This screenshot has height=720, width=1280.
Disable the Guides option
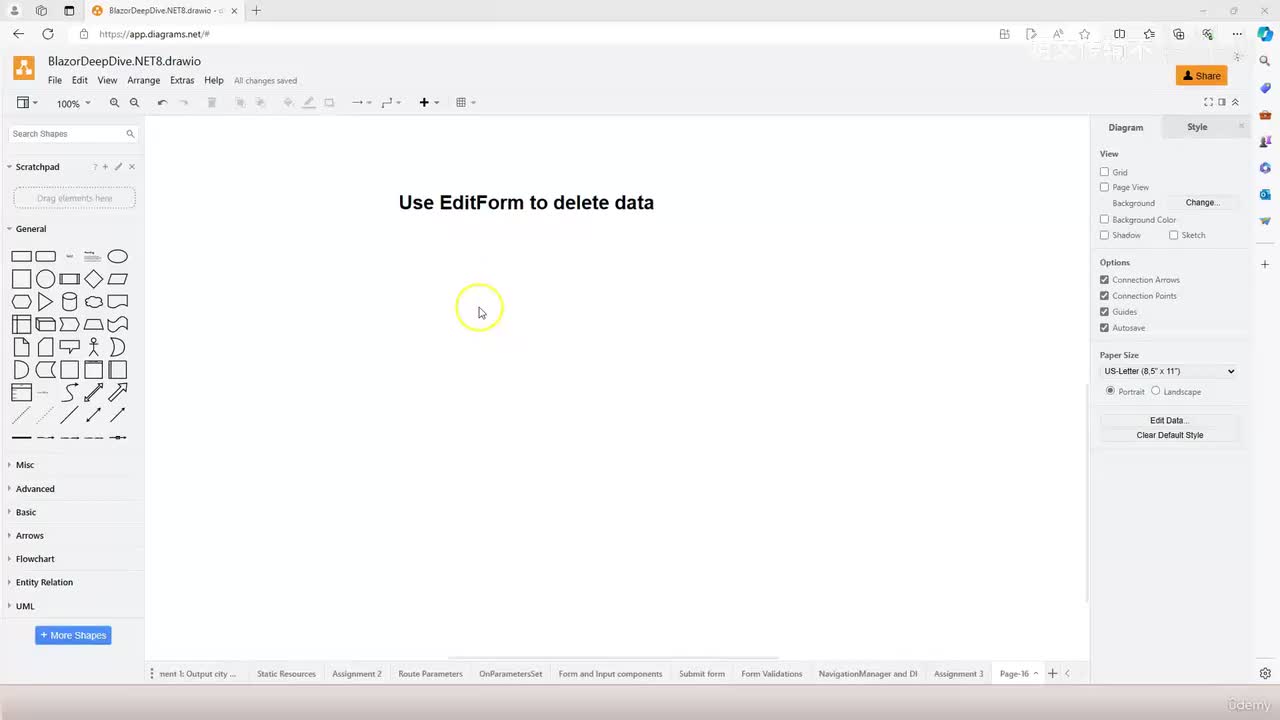1104,312
